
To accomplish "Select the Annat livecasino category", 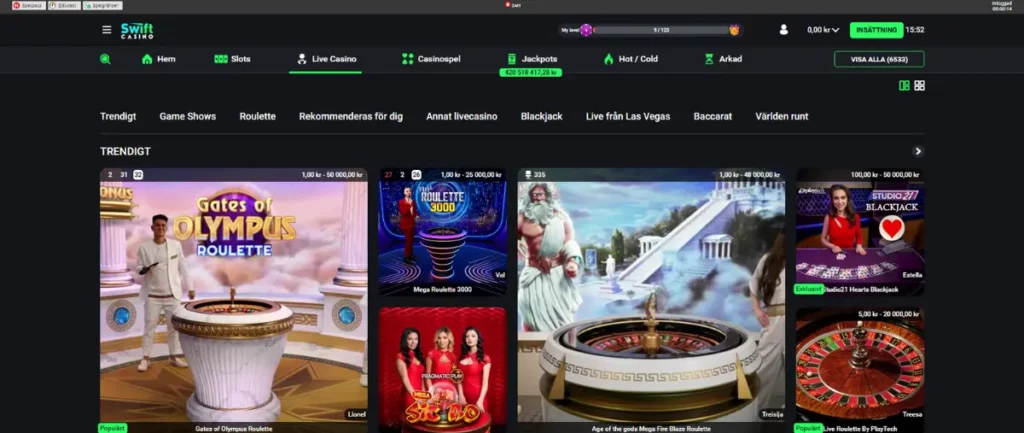I will (462, 116).
